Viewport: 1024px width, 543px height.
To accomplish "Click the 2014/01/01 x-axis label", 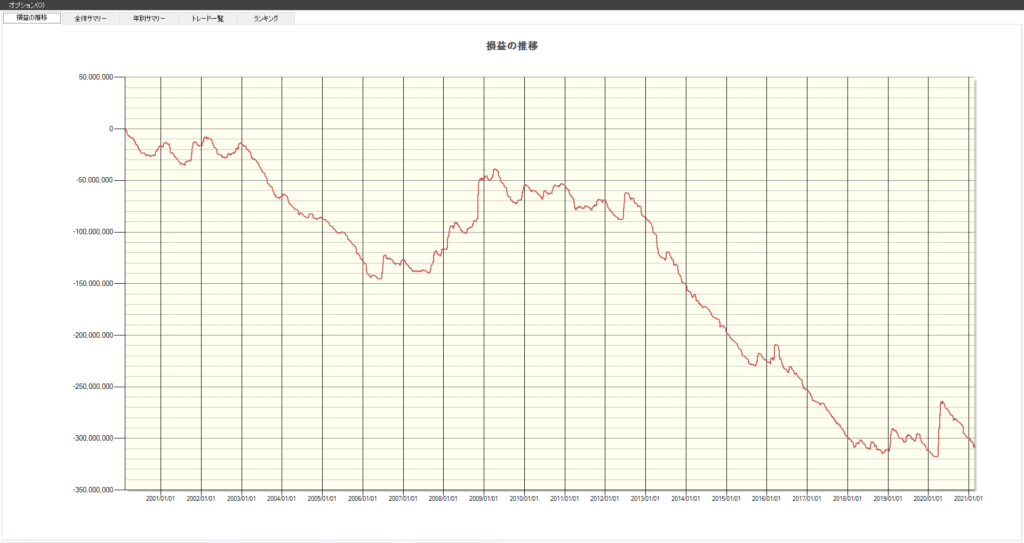I will pos(686,499).
